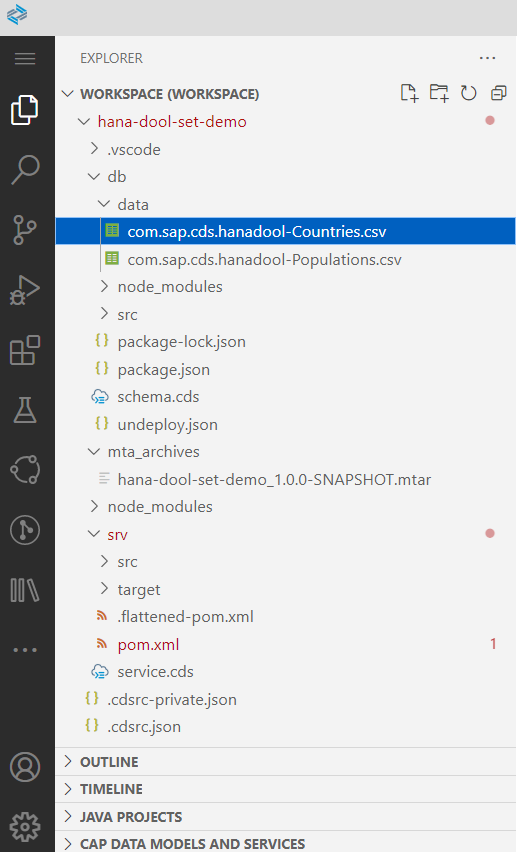Collapse all folders in Explorer
The height and width of the screenshot is (852, 517).
(499, 93)
